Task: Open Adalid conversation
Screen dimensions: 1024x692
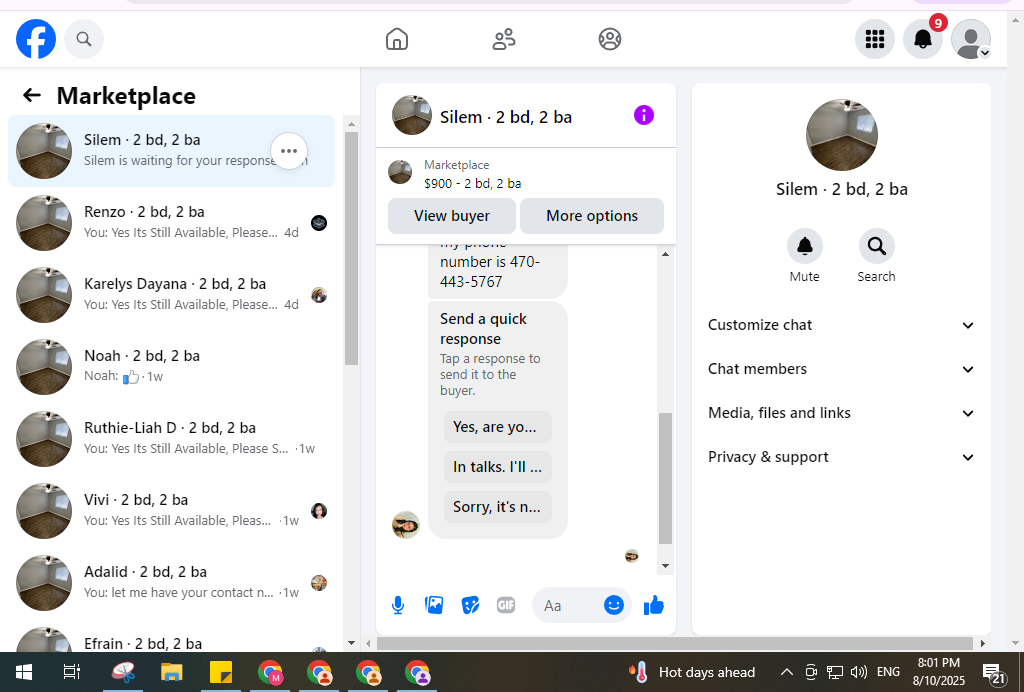Action: click(x=171, y=582)
